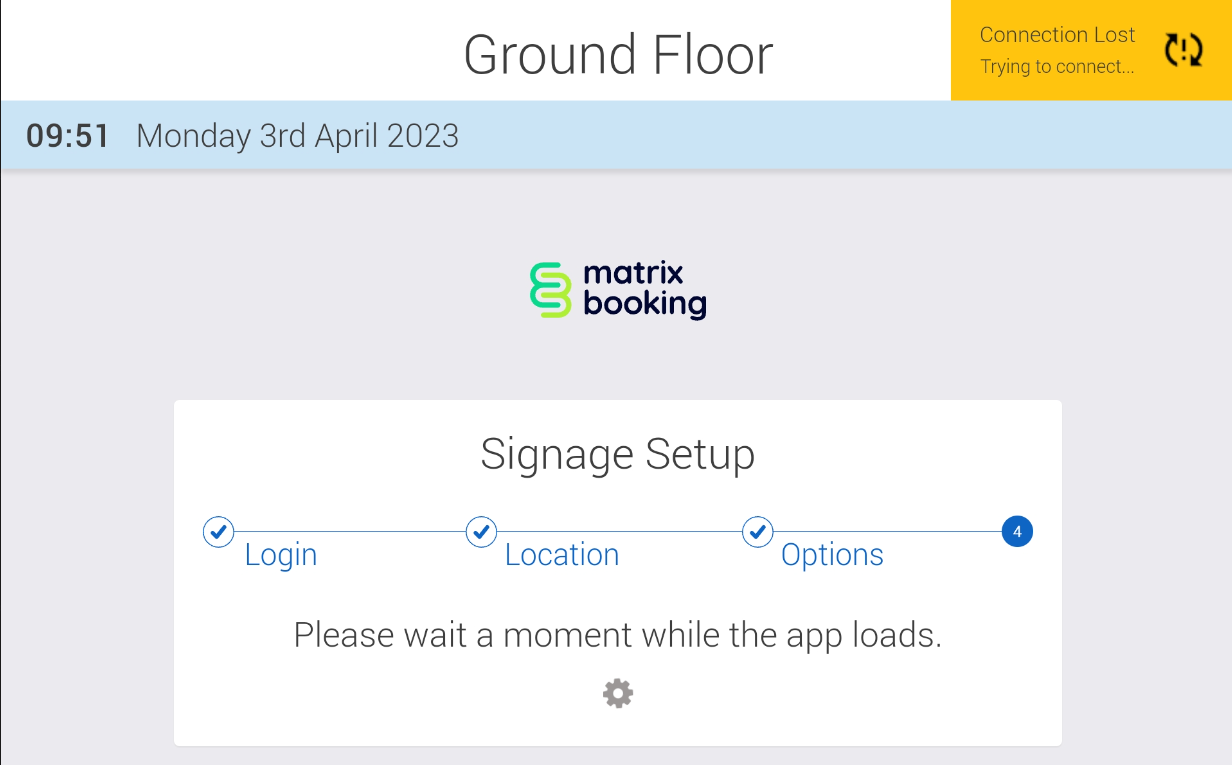
Task: Click the Monday 3rd April 2023 date
Action: 297,136
